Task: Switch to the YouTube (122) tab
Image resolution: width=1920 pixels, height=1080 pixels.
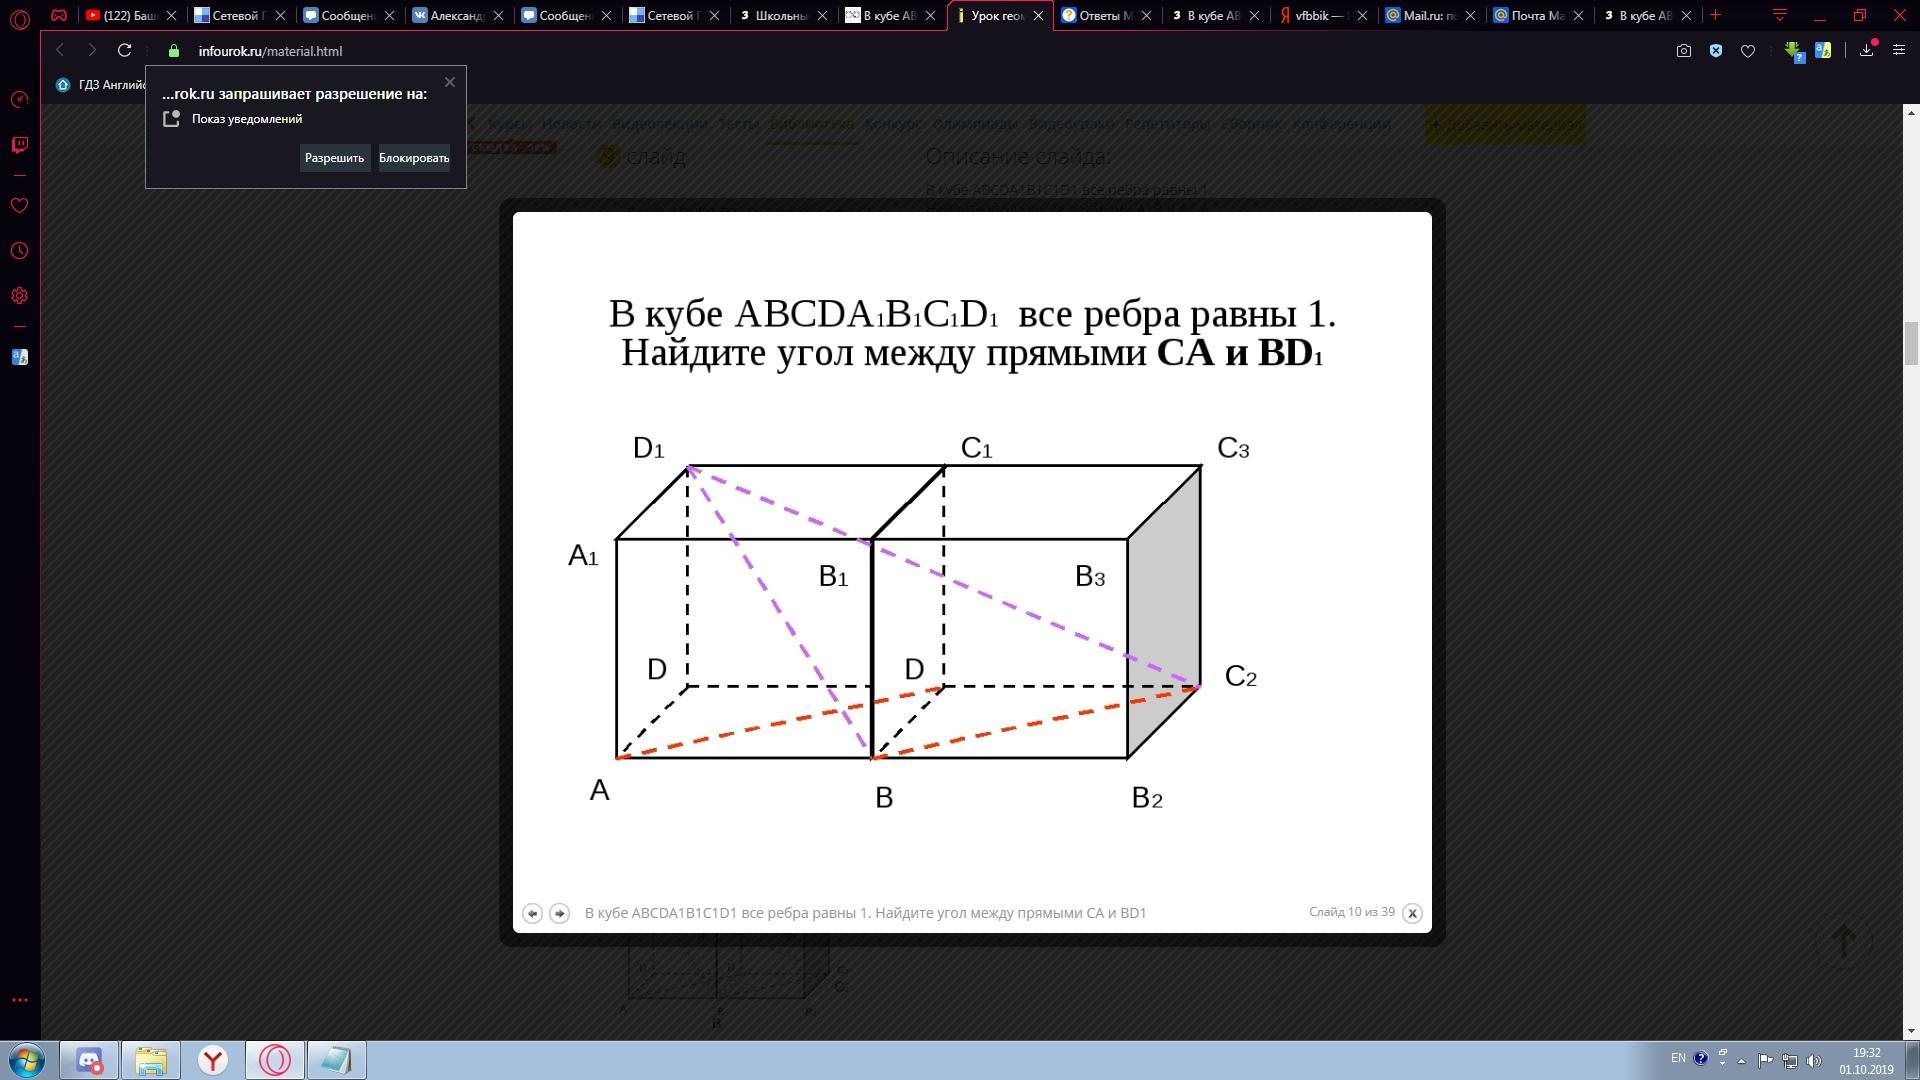Action: point(128,15)
